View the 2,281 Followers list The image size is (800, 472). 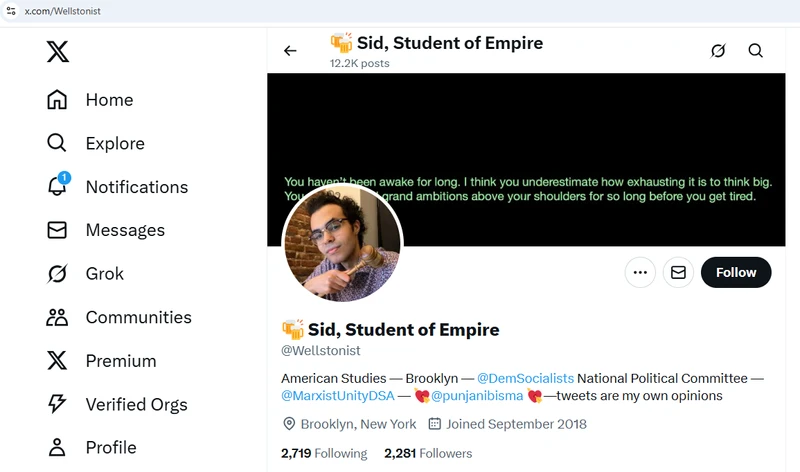tap(428, 453)
